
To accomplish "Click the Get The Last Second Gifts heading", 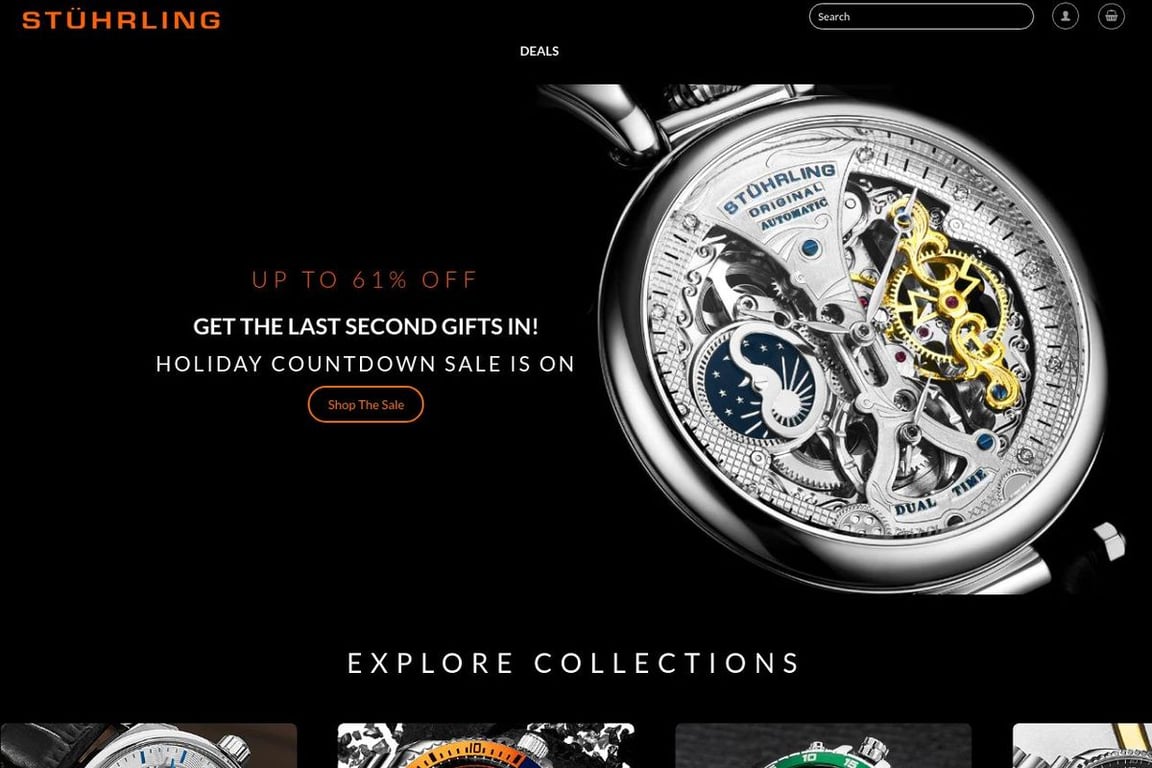I will click(366, 326).
